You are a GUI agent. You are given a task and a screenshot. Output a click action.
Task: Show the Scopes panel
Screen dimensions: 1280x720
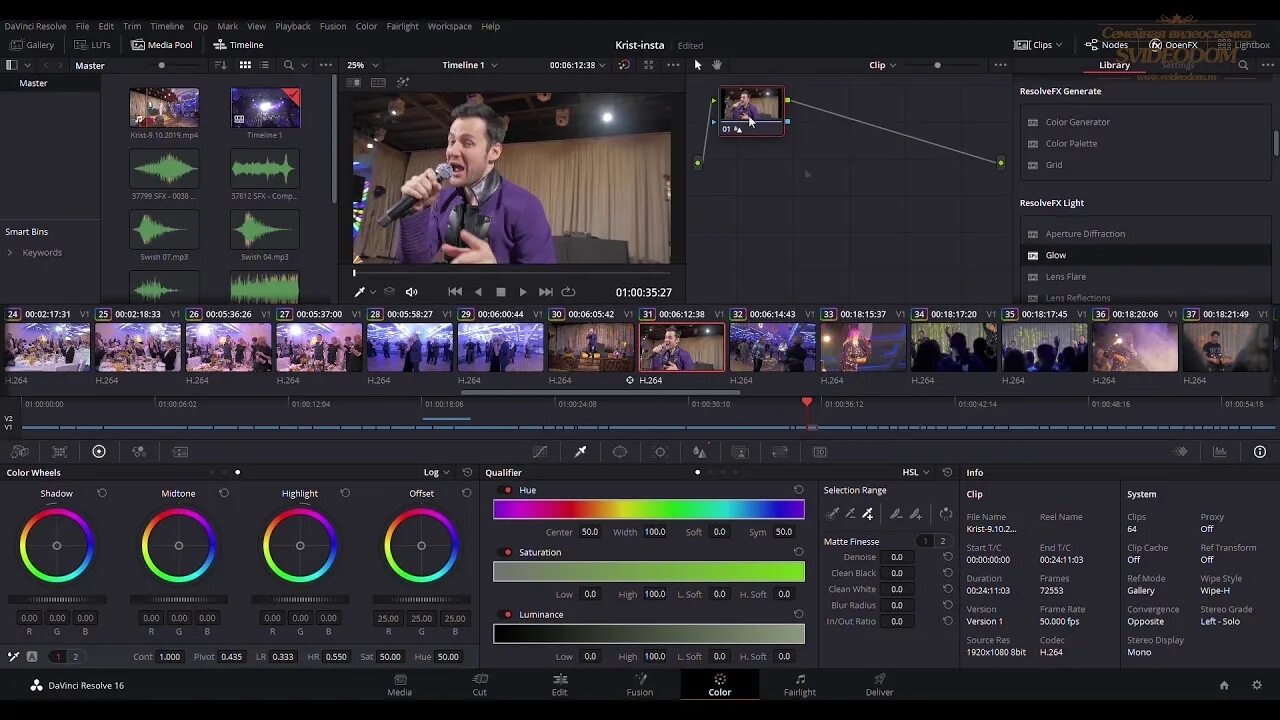pyautogui.click(x=1220, y=452)
